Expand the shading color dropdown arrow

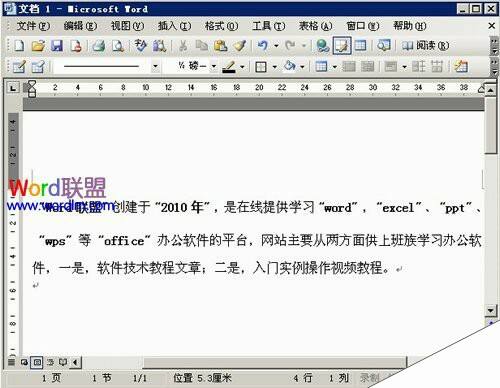click(x=302, y=67)
